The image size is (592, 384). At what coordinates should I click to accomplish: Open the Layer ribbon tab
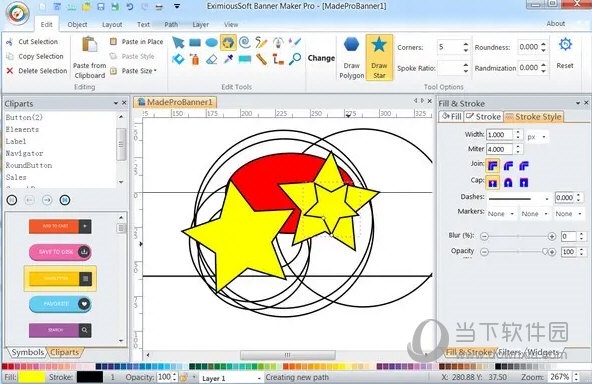pos(200,25)
